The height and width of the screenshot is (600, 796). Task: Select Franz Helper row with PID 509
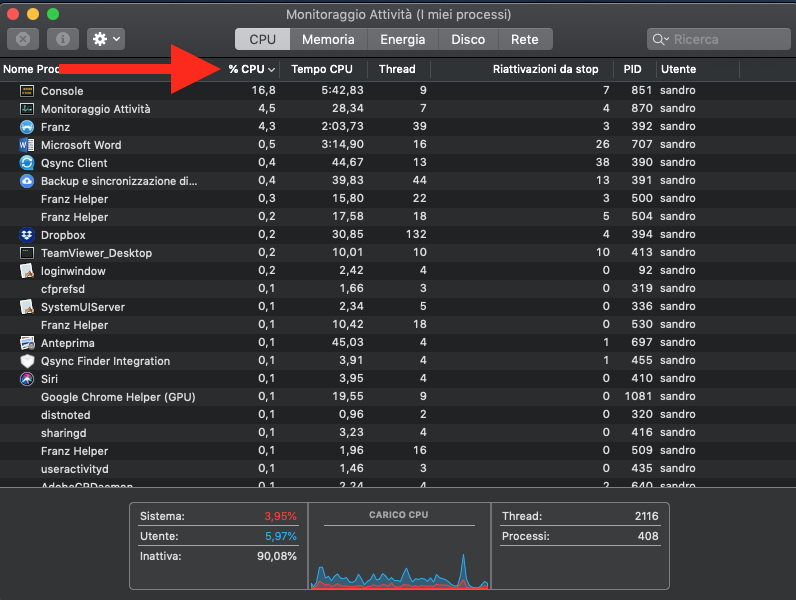tap(398, 451)
